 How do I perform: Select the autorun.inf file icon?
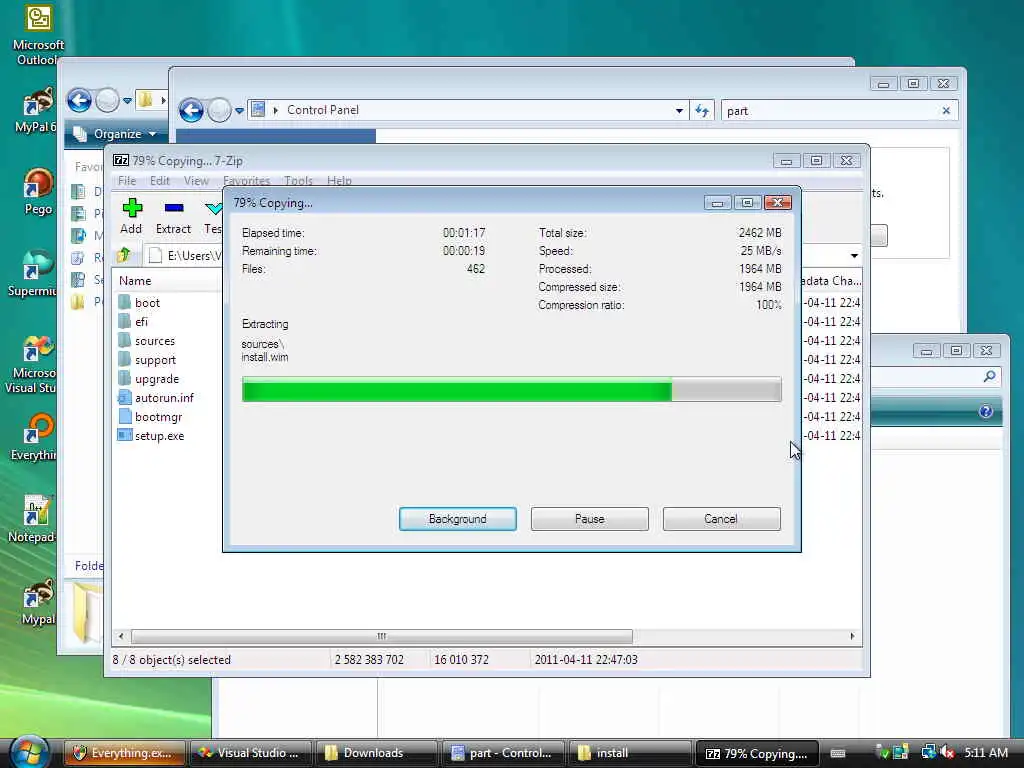125,397
